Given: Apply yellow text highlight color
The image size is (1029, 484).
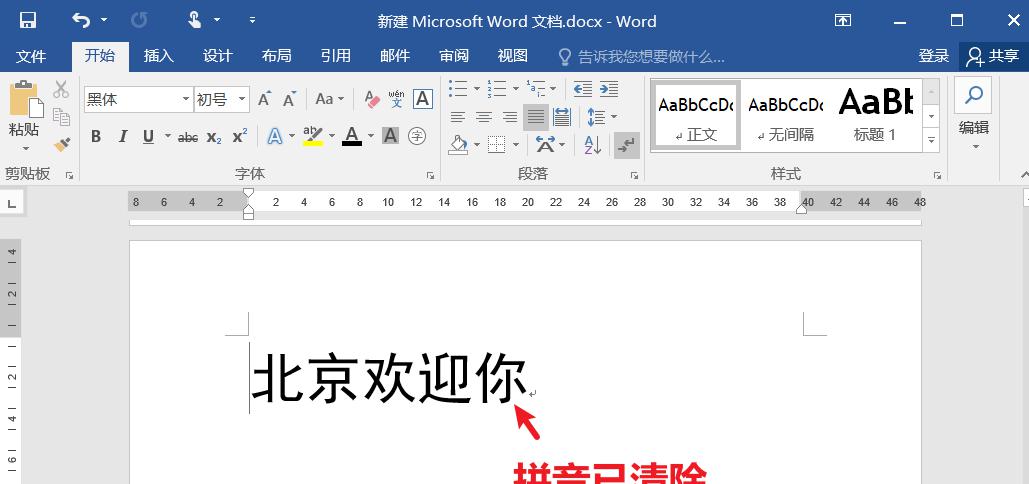Looking at the screenshot, I should pos(313,136).
